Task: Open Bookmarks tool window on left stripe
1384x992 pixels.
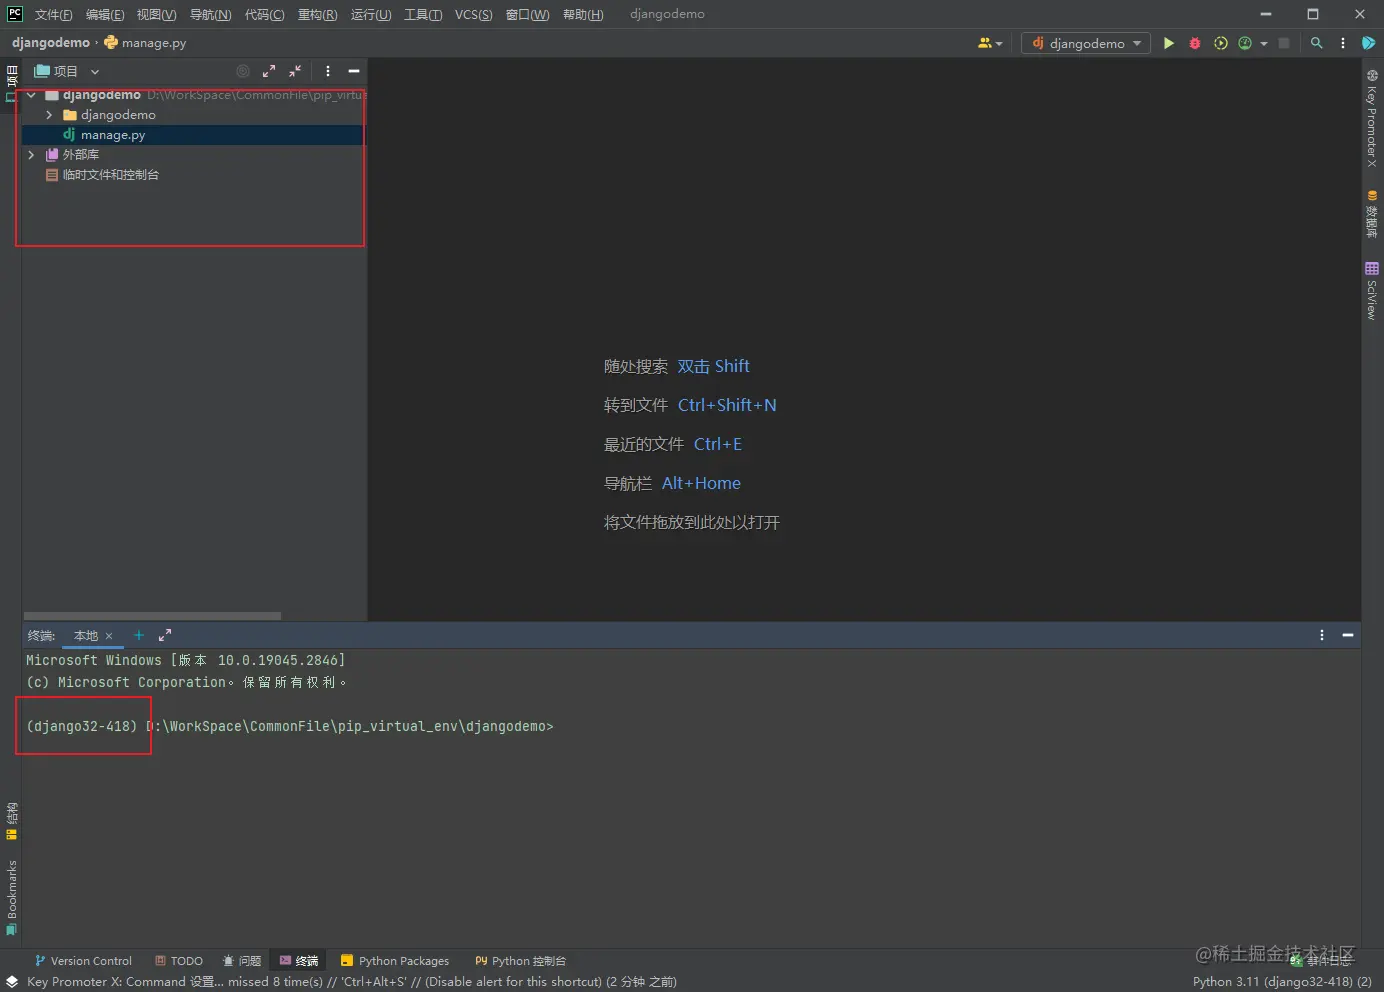Action: pyautogui.click(x=11, y=898)
